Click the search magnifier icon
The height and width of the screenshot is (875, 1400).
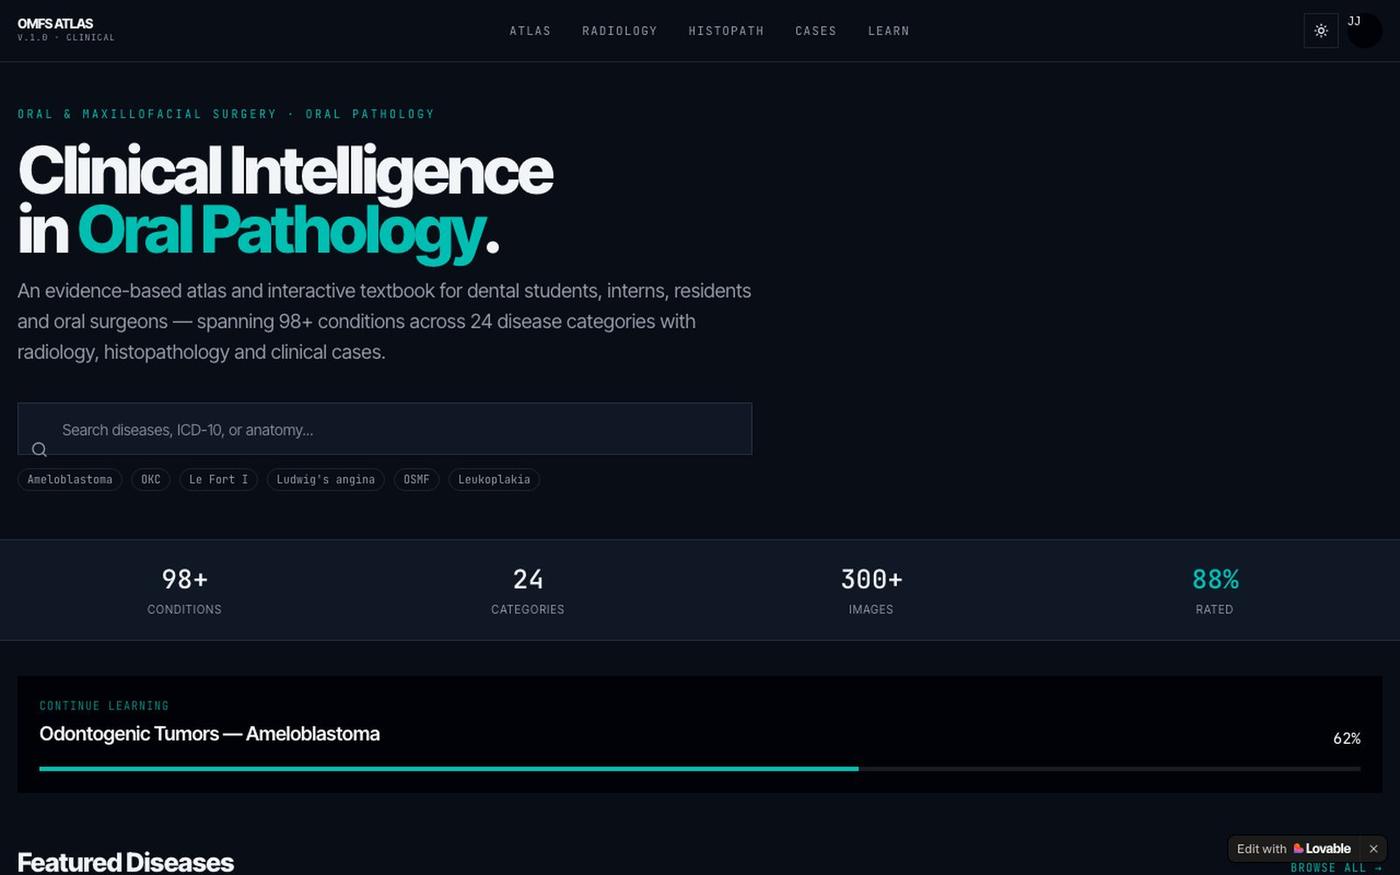tap(39, 449)
